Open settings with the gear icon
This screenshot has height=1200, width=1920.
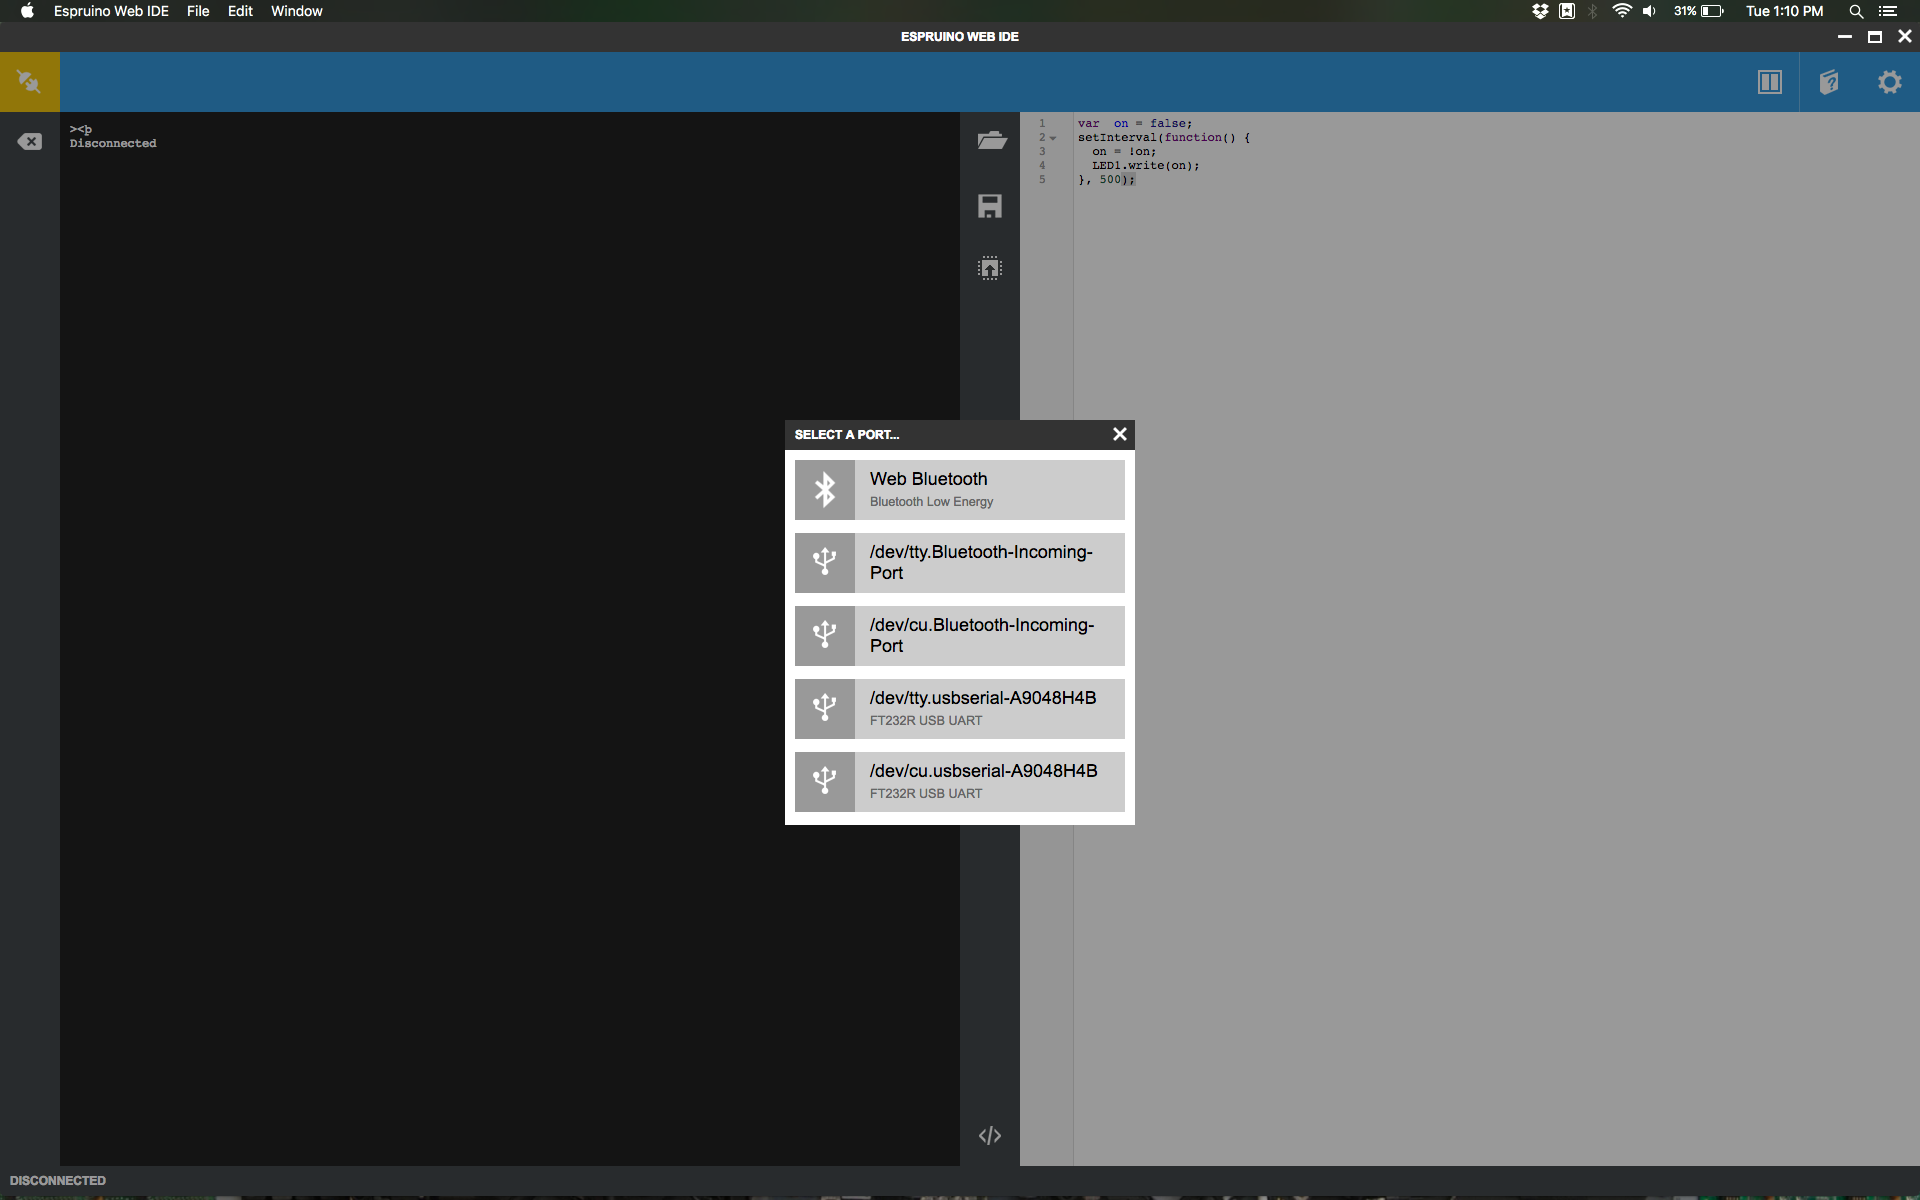point(1889,82)
